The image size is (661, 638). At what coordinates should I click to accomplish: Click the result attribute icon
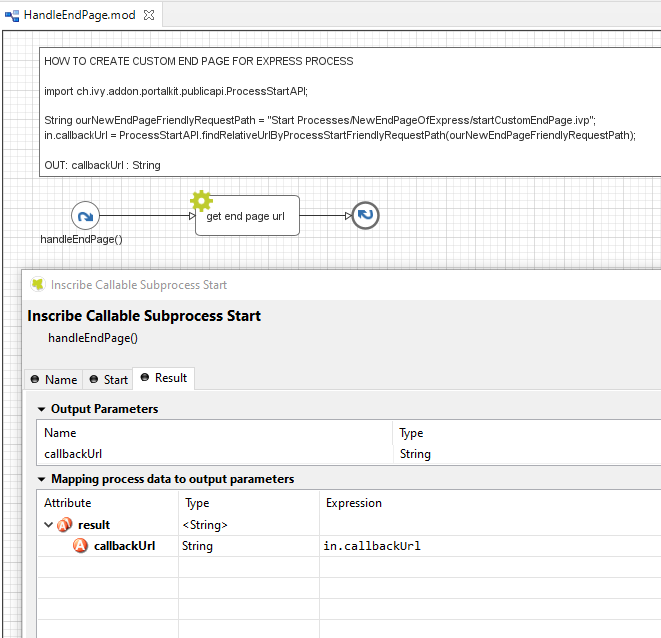(x=64, y=525)
